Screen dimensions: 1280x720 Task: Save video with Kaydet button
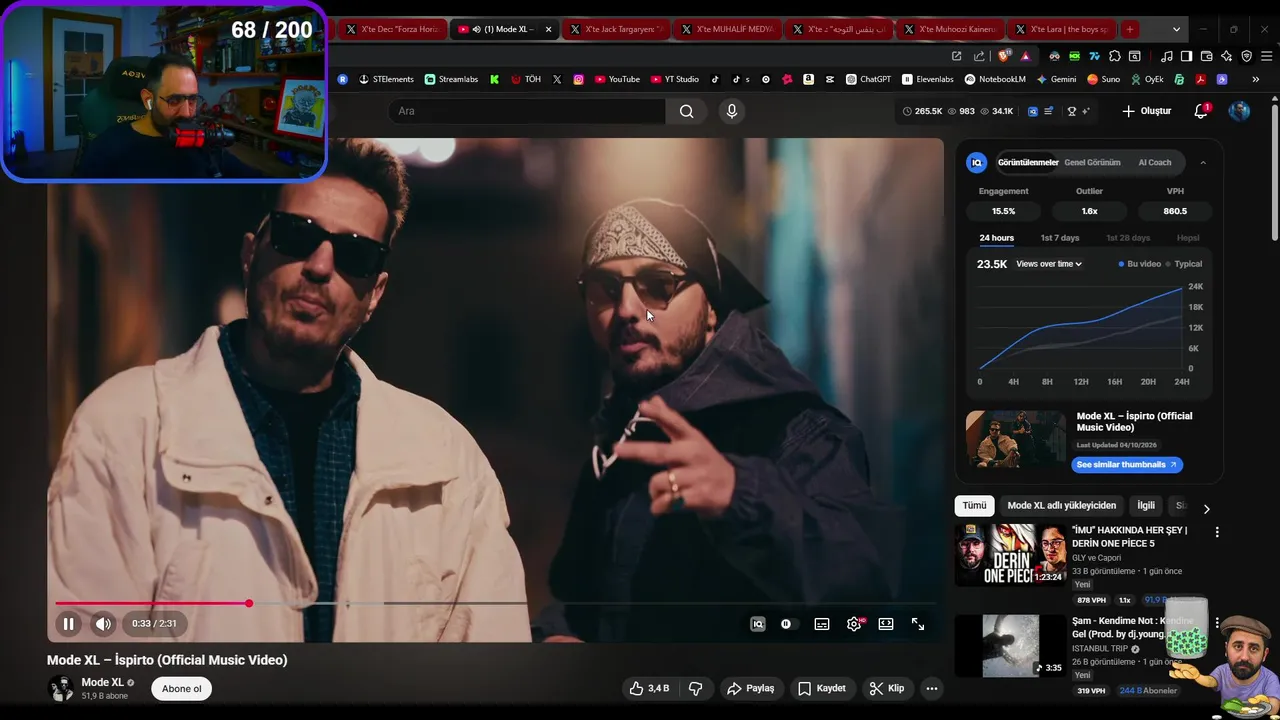pyautogui.click(x=822, y=688)
